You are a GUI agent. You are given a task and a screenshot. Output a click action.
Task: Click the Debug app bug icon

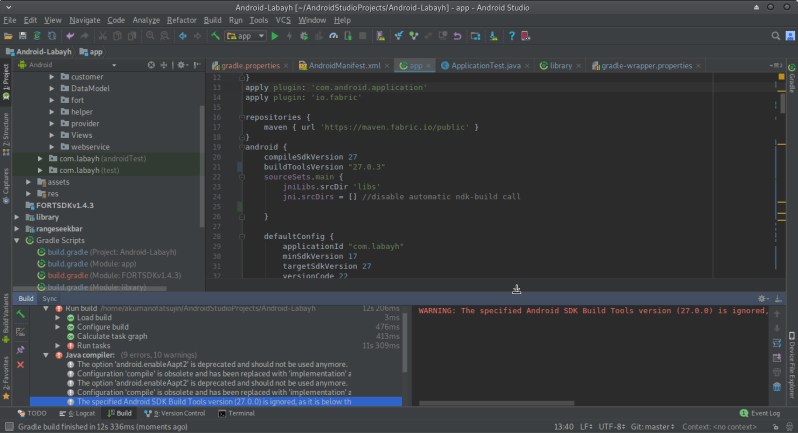click(304, 36)
